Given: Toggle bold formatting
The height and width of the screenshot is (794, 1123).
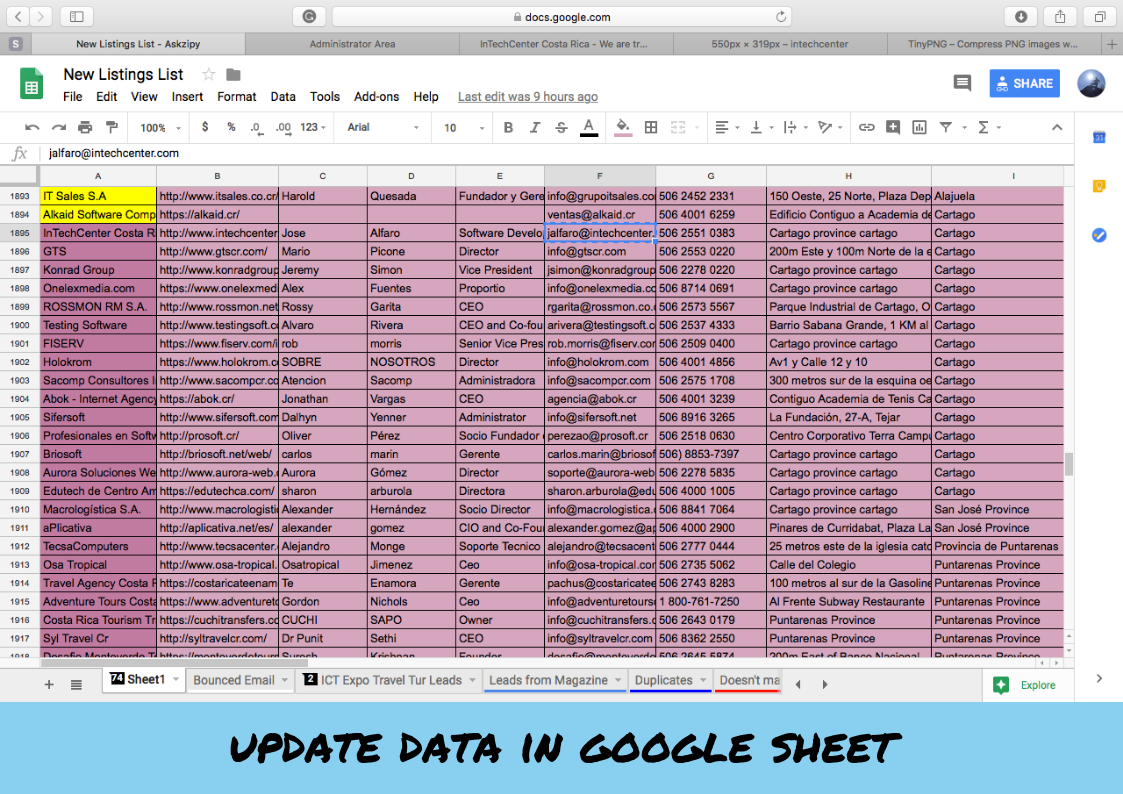Looking at the screenshot, I should coord(508,128).
